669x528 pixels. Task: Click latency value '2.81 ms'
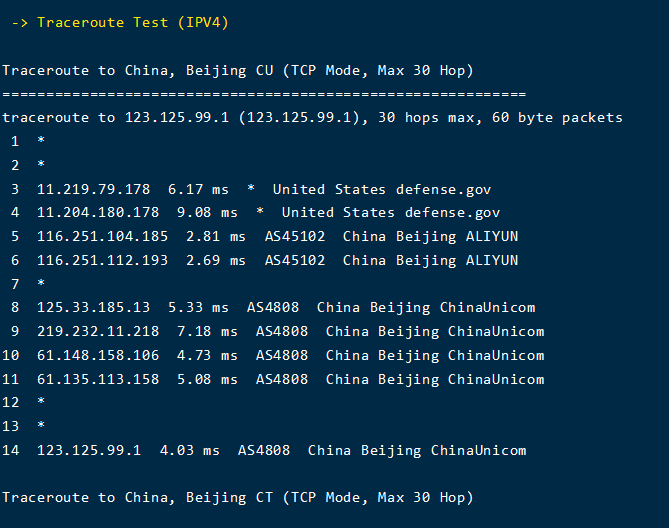pyautogui.click(x=215, y=236)
